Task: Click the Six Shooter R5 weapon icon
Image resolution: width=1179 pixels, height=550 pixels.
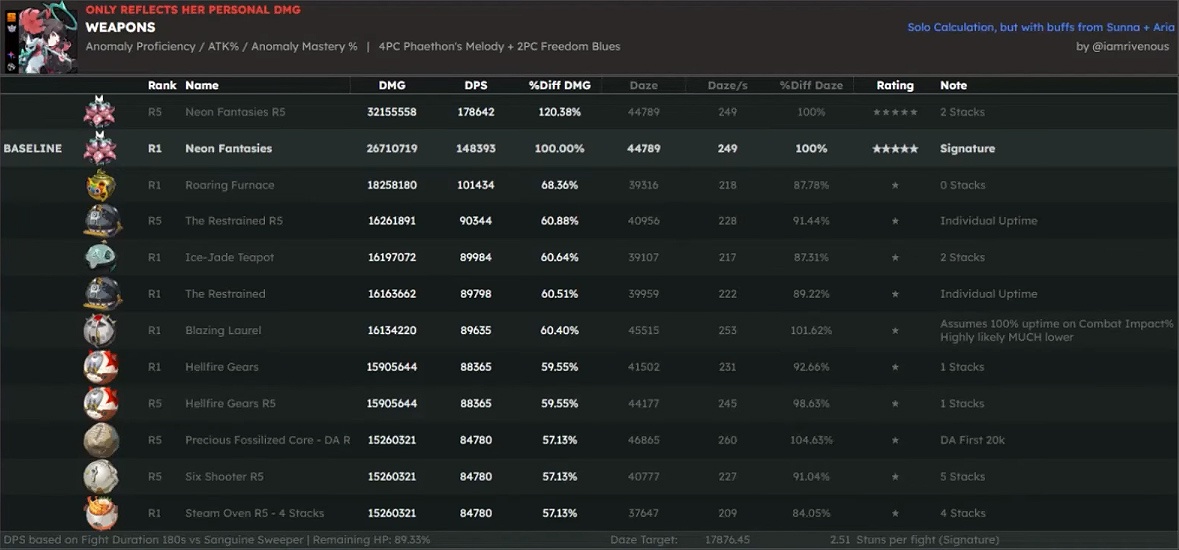Action: [x=100, y=476]
